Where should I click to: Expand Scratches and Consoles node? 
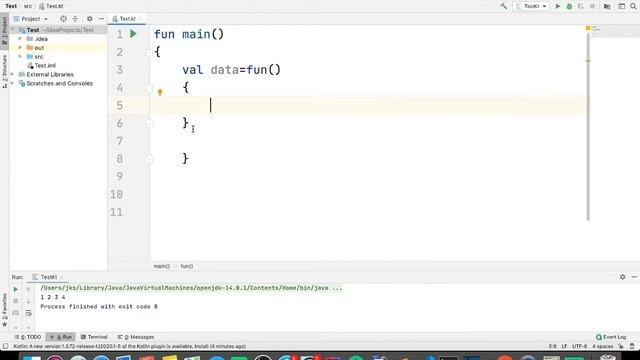13,83
